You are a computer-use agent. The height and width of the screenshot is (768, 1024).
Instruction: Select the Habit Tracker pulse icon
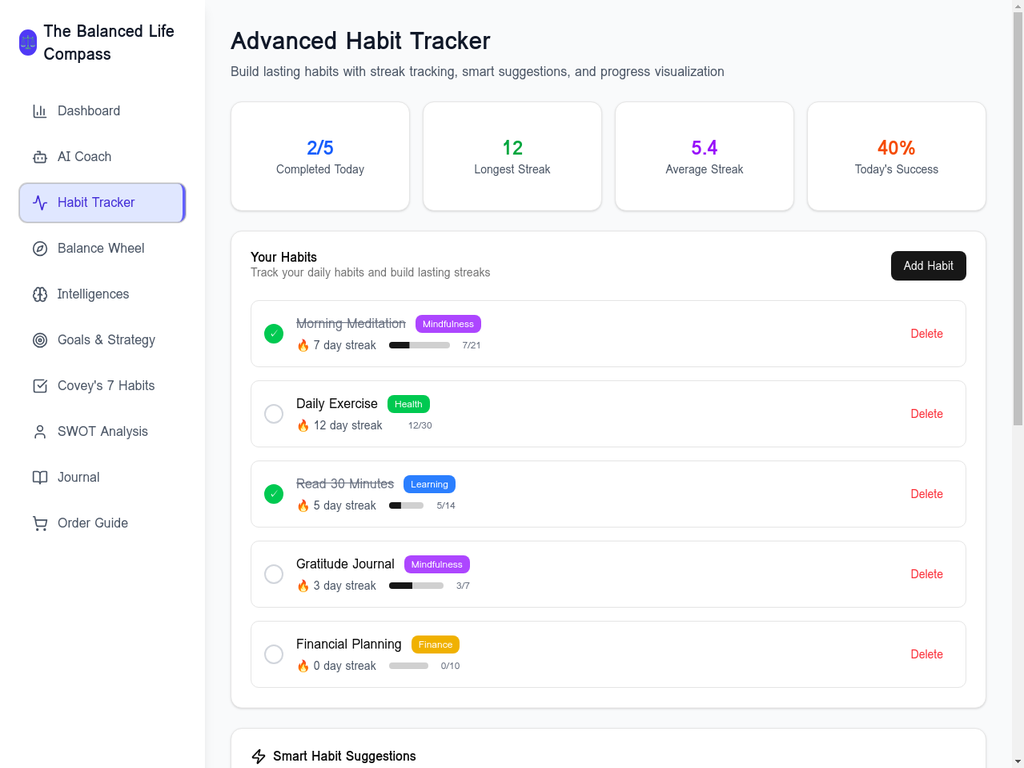point(40,202)
